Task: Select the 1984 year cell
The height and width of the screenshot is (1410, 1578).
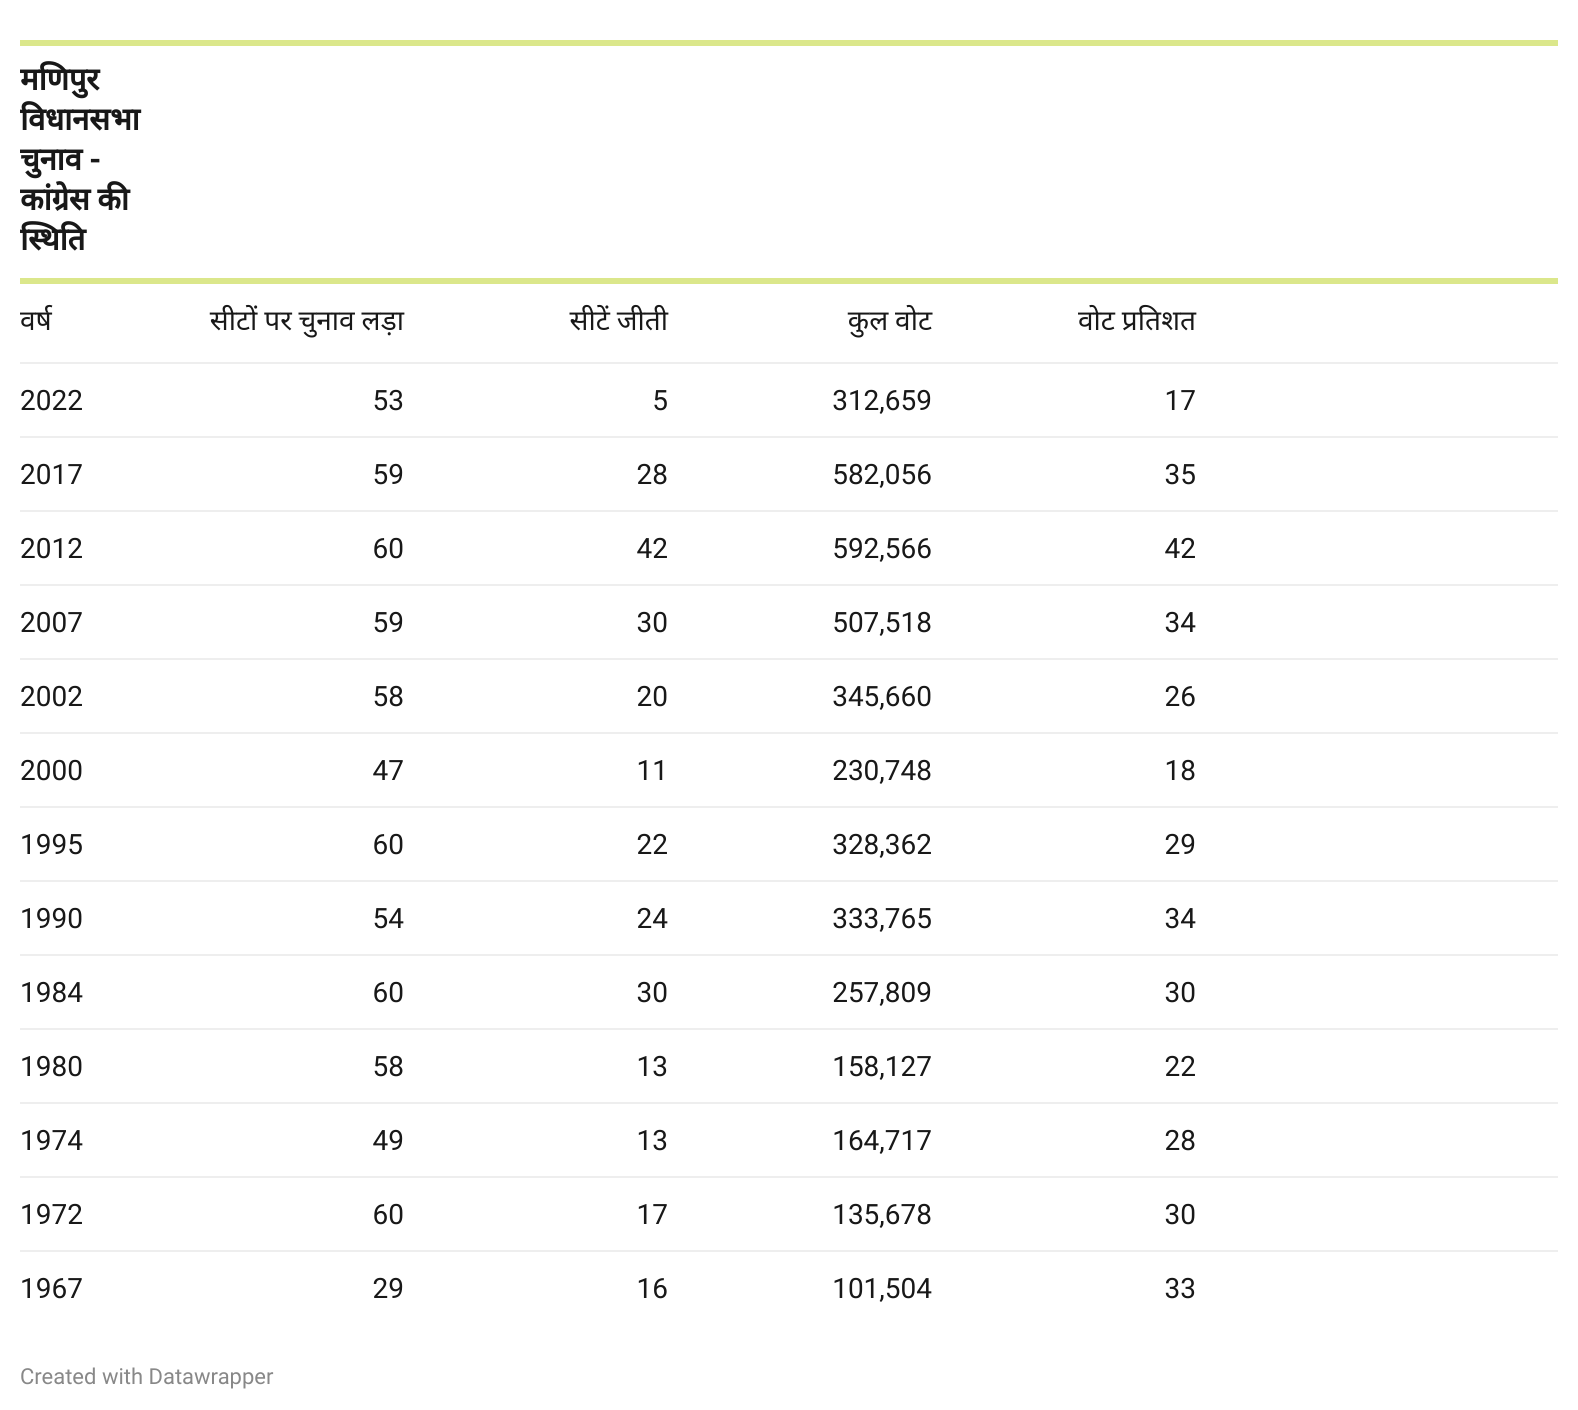Action: pos(51,993)
